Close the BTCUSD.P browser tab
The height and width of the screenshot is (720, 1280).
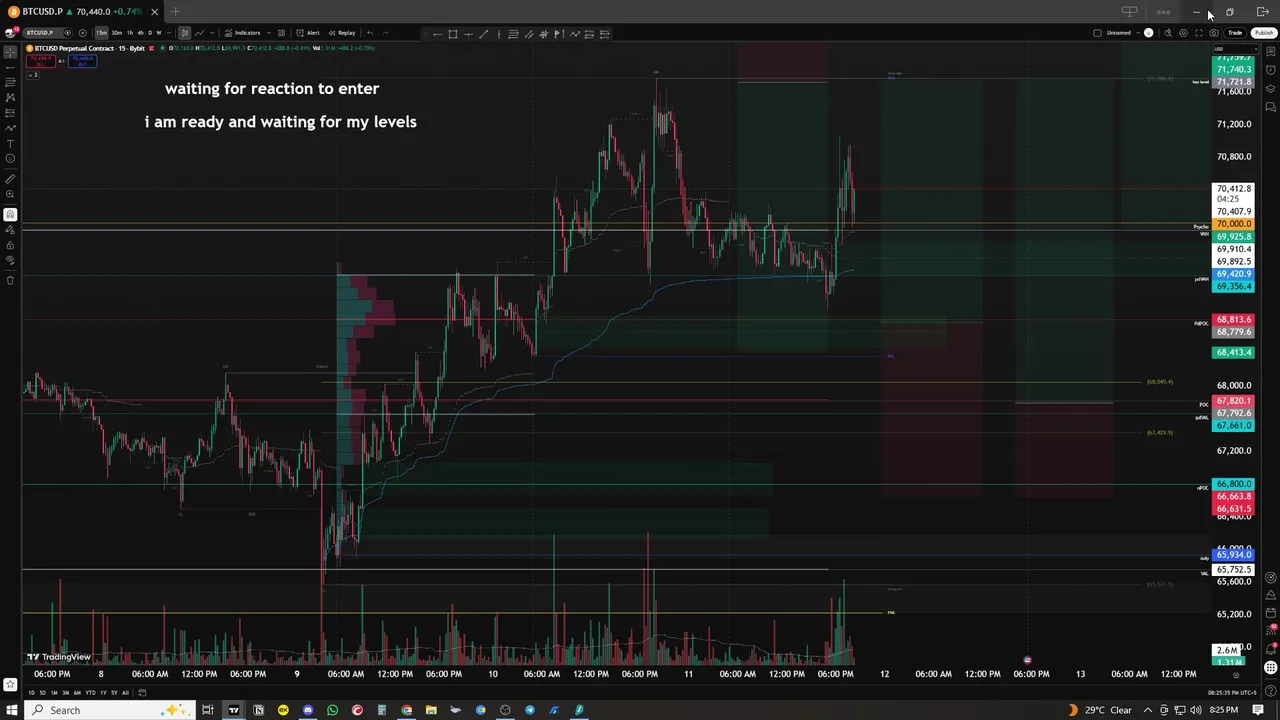[154, 11]
